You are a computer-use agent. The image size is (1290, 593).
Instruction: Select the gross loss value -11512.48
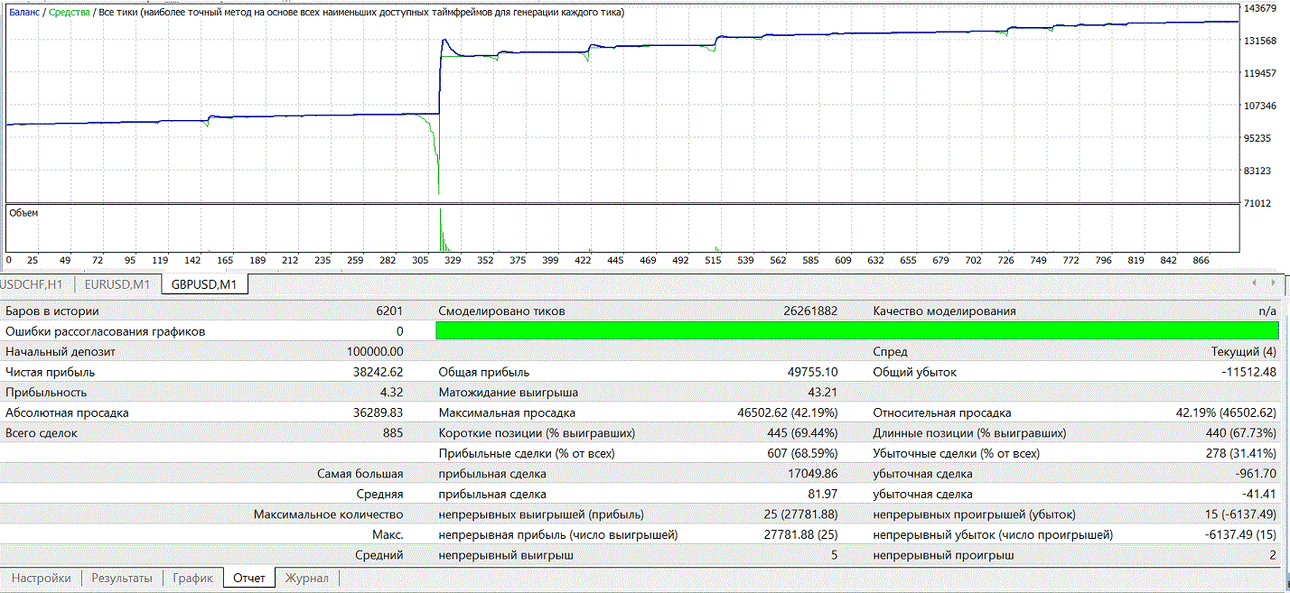1247,372
